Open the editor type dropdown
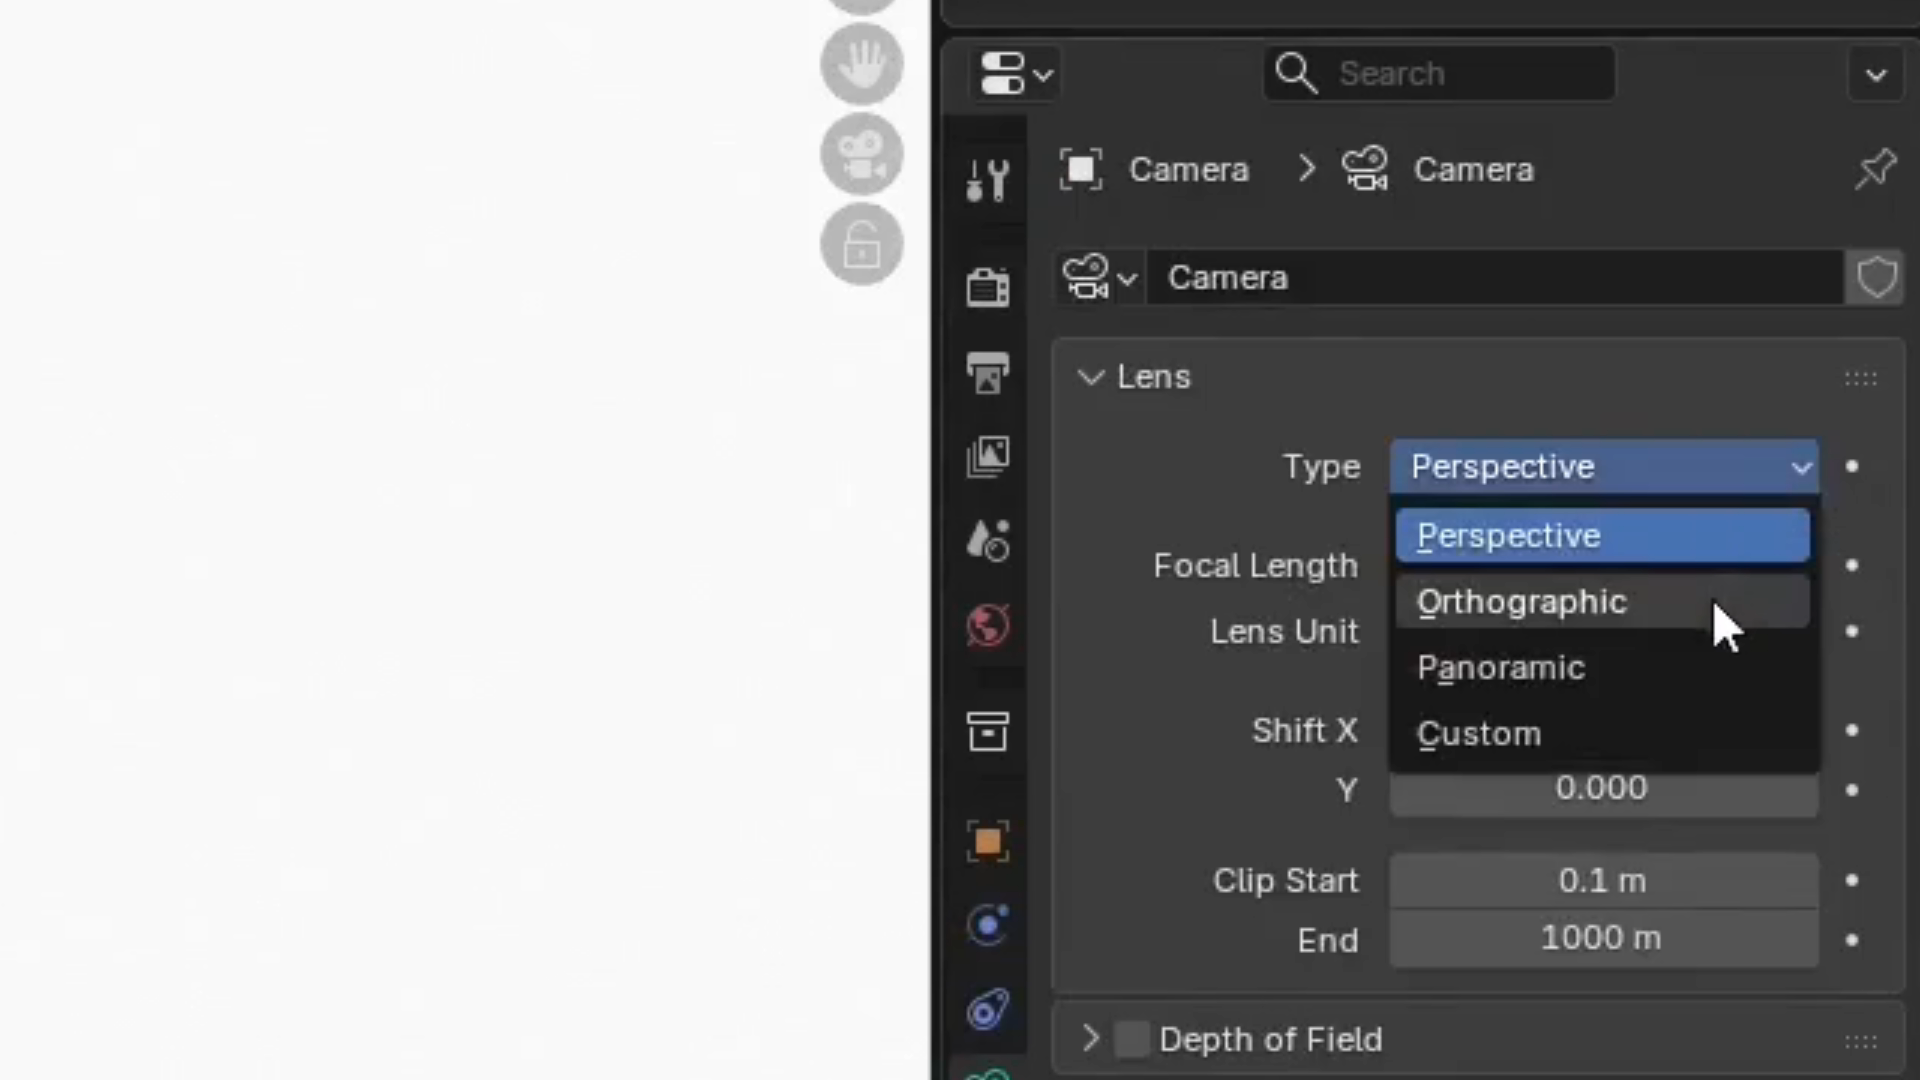The image size is (1920, 1080). click(x=1015, y=74)
